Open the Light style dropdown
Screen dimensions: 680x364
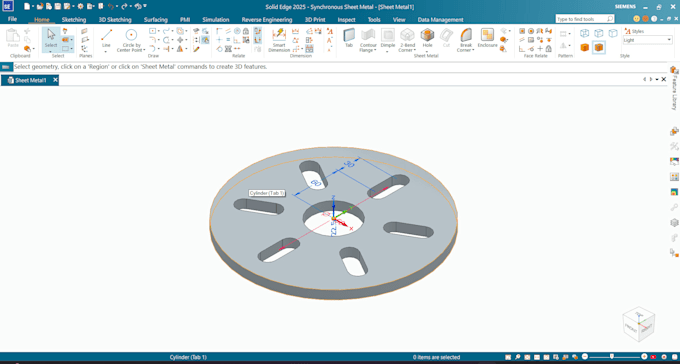[x=647, y=40]
